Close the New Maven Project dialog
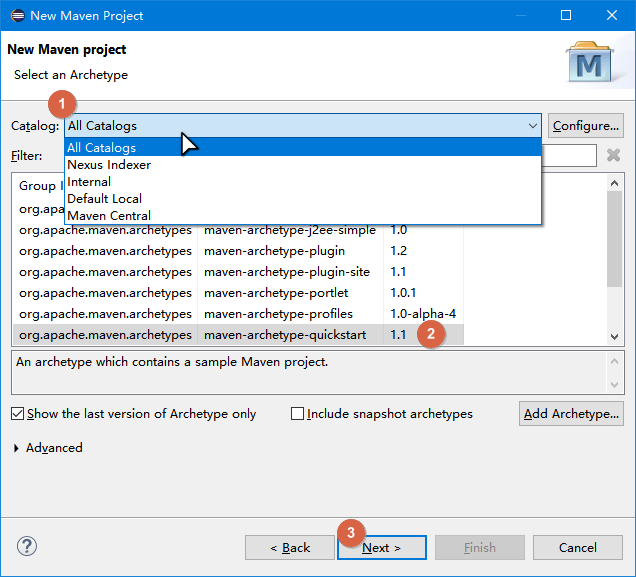 (612, 15)
